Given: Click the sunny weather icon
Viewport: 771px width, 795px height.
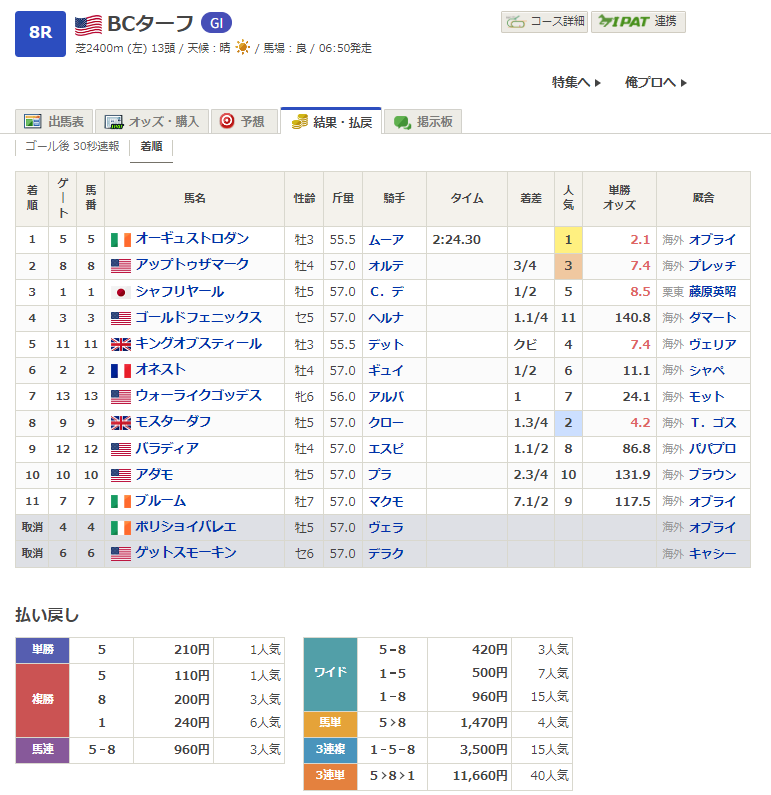Looking at the screenshot, I should click(x=242, y=48).
